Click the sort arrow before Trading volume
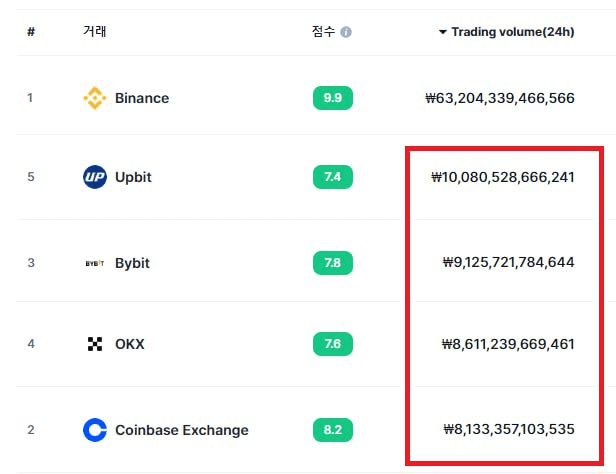 pos(443,32)
